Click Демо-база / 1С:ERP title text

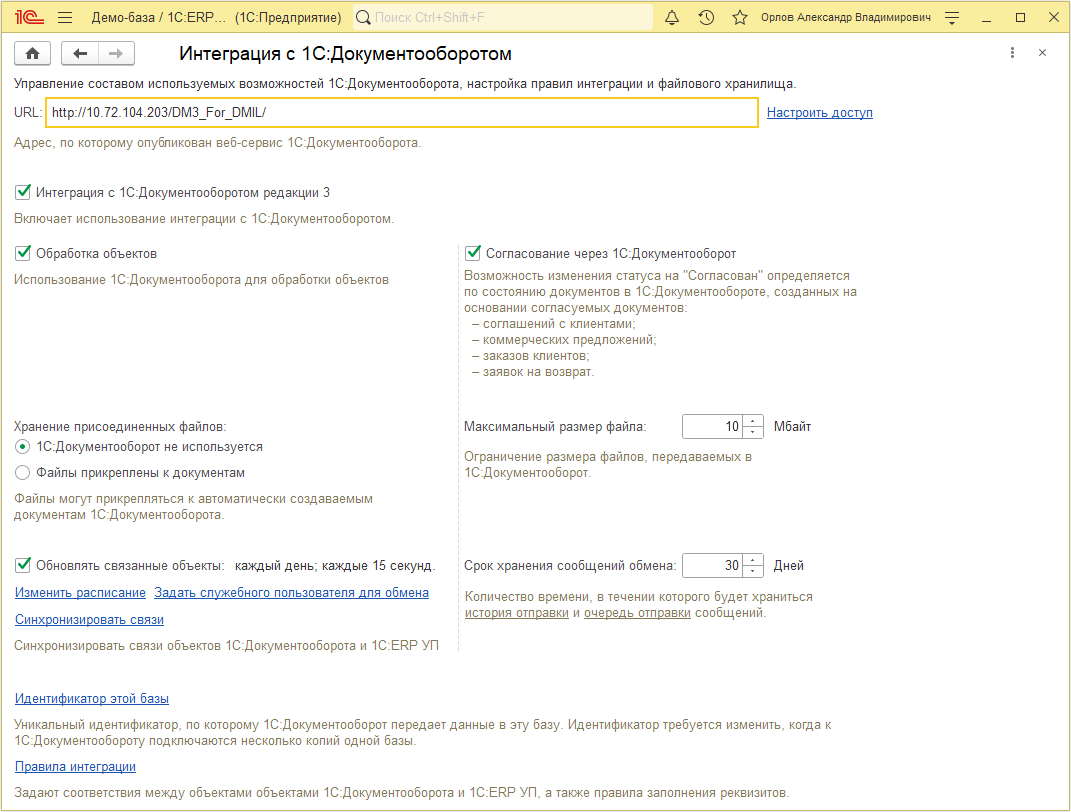point(158,18)
